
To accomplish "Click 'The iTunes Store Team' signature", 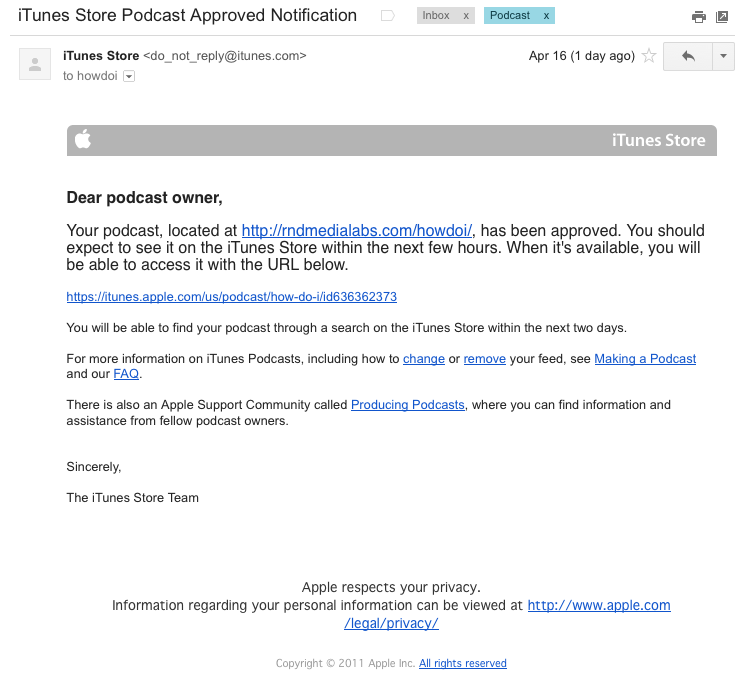I will point(132,498).
